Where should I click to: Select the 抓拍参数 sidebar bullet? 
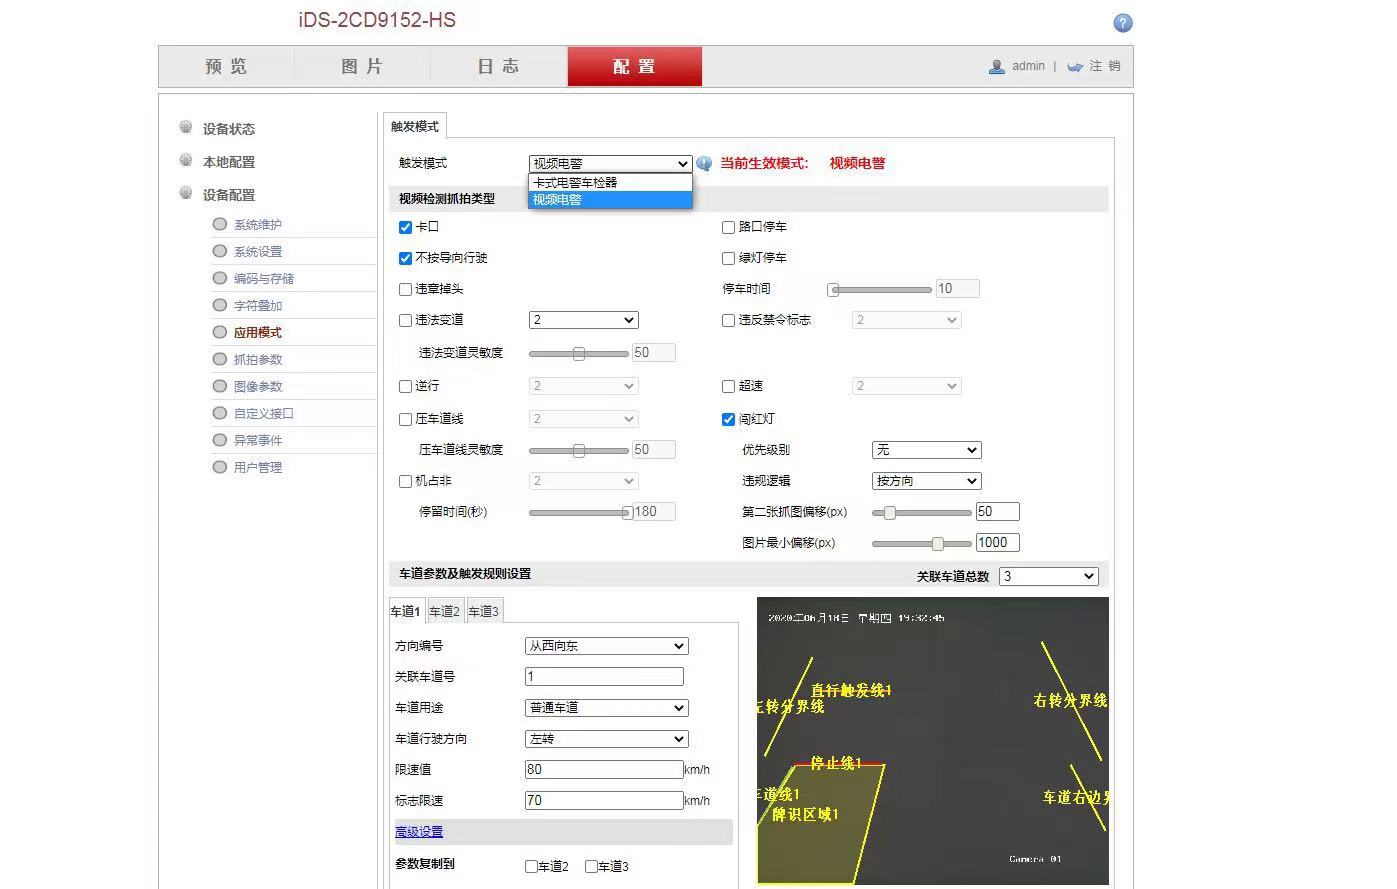click(219, 359)
